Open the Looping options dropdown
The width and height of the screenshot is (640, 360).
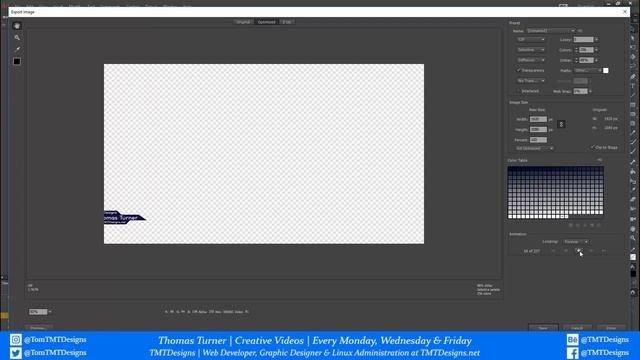[x=576, y=242]
